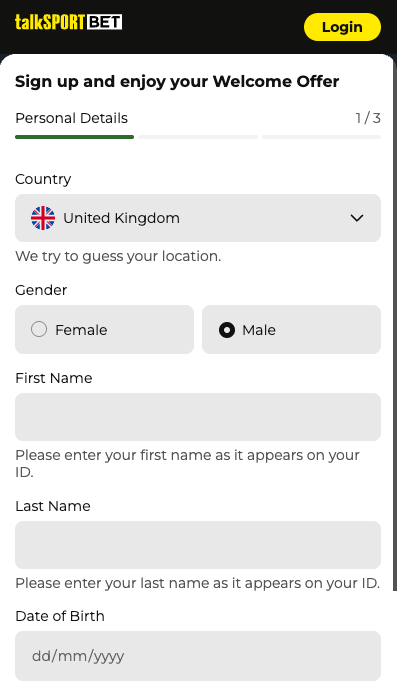397x682 pixels.
Task: Click the third progress step bar
Action: coord(321,137)
